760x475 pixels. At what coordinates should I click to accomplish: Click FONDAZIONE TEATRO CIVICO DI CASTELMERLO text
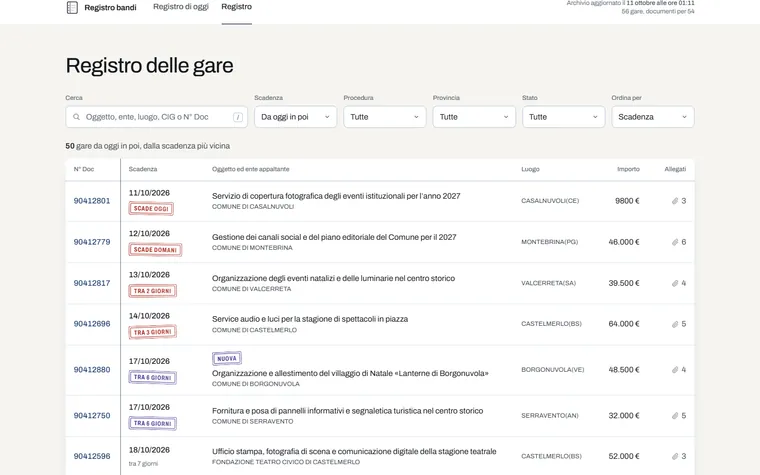(x=286, y=462)
